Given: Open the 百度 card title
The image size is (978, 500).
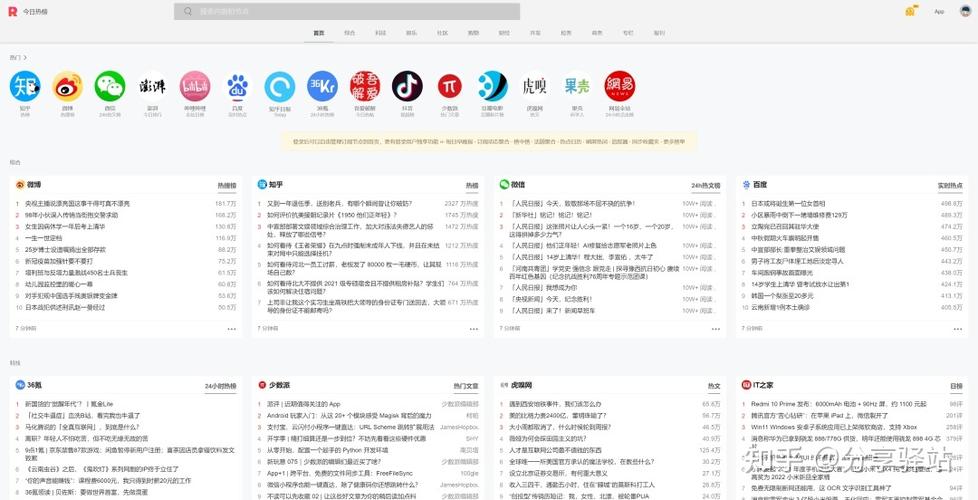Looking at the screenshot, I should pyautogui.click(x=760, y=185).
